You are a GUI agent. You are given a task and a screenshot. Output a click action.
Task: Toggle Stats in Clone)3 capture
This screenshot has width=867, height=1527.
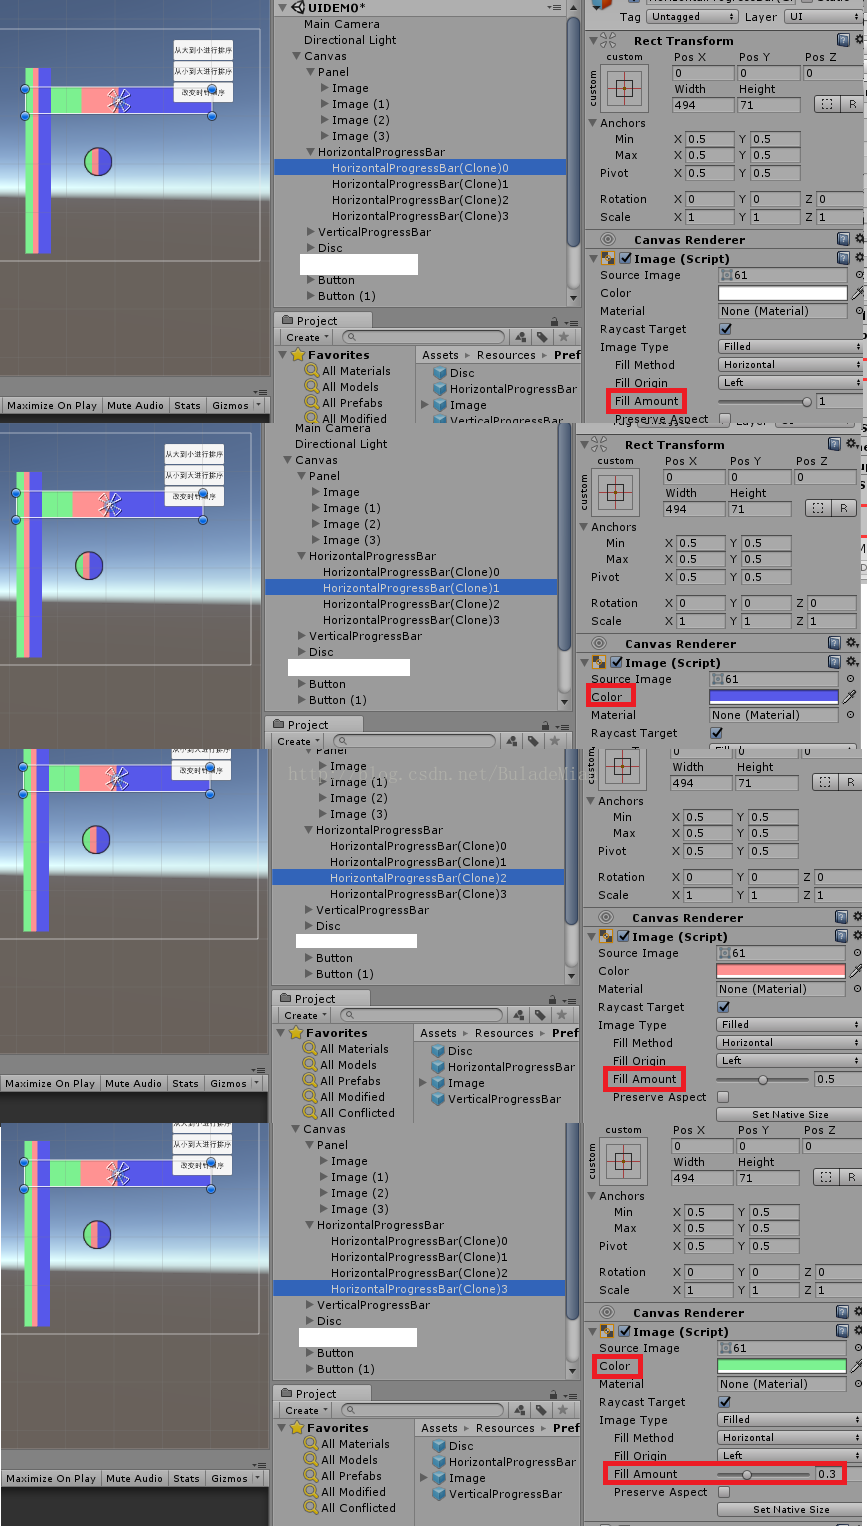pos(186,1479)
